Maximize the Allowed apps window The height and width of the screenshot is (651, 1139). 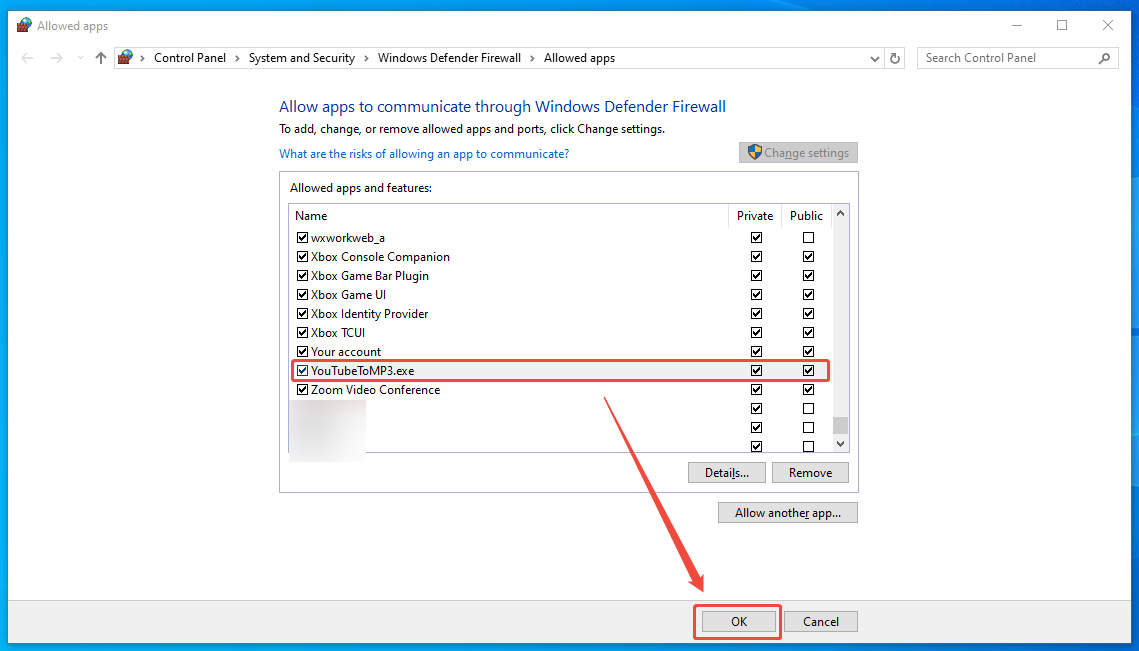click(1062, 25)
